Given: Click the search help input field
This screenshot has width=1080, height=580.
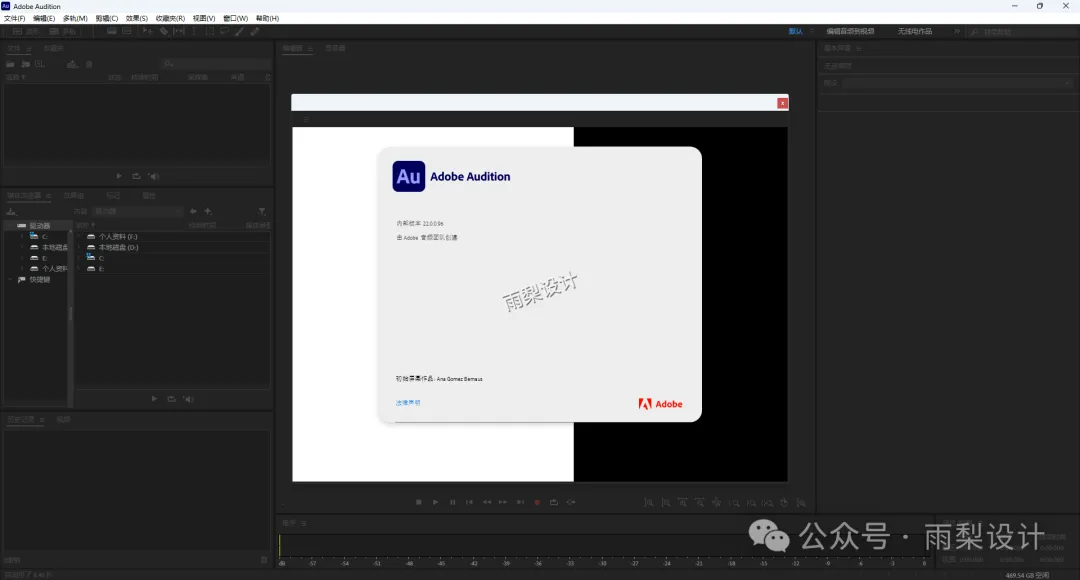Looking at the screenshot, I should (1023, 32).
